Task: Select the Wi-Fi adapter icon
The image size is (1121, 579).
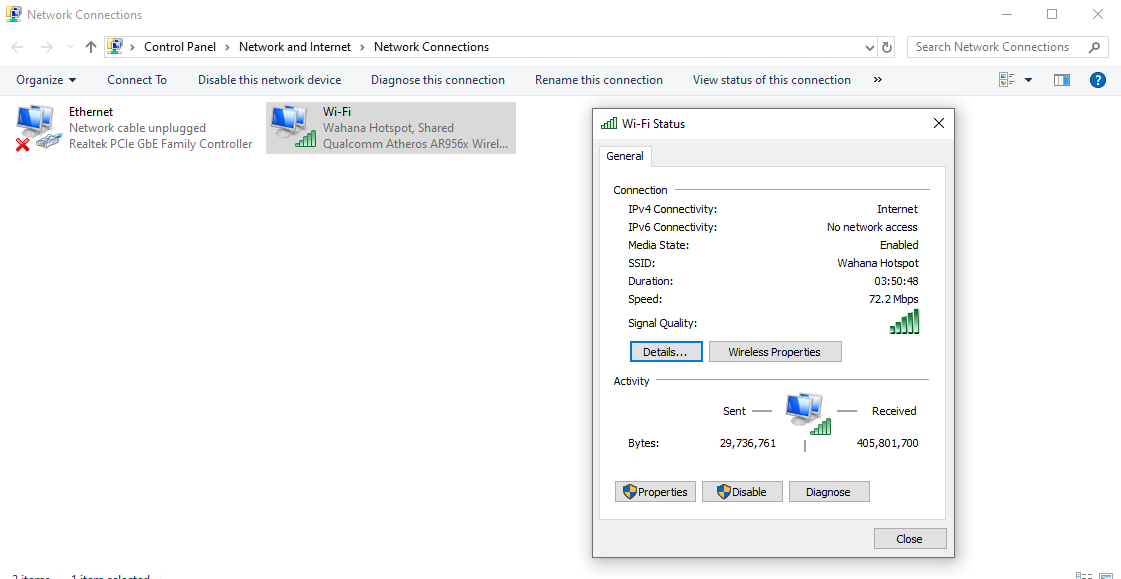Action: pyautogui.click(x=292, y=128)
